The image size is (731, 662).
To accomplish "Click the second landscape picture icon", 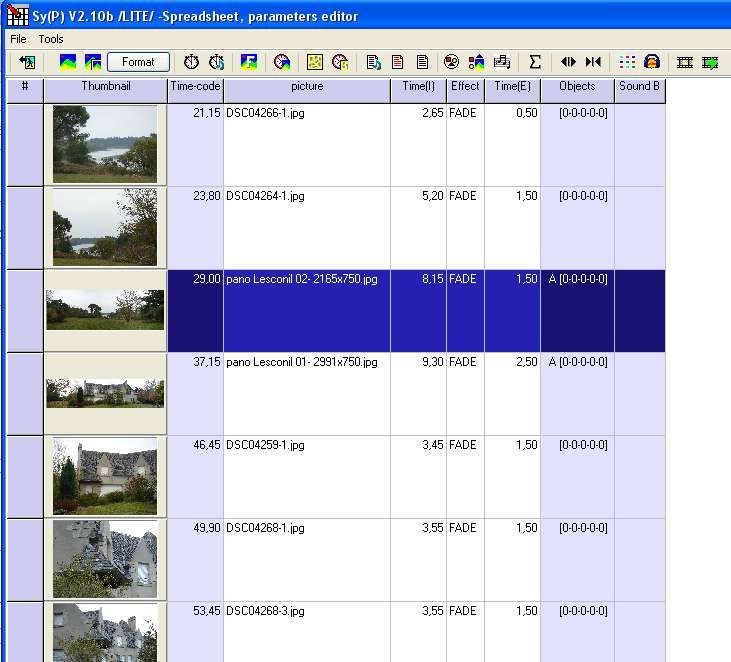I will click(x=93, y=62).
